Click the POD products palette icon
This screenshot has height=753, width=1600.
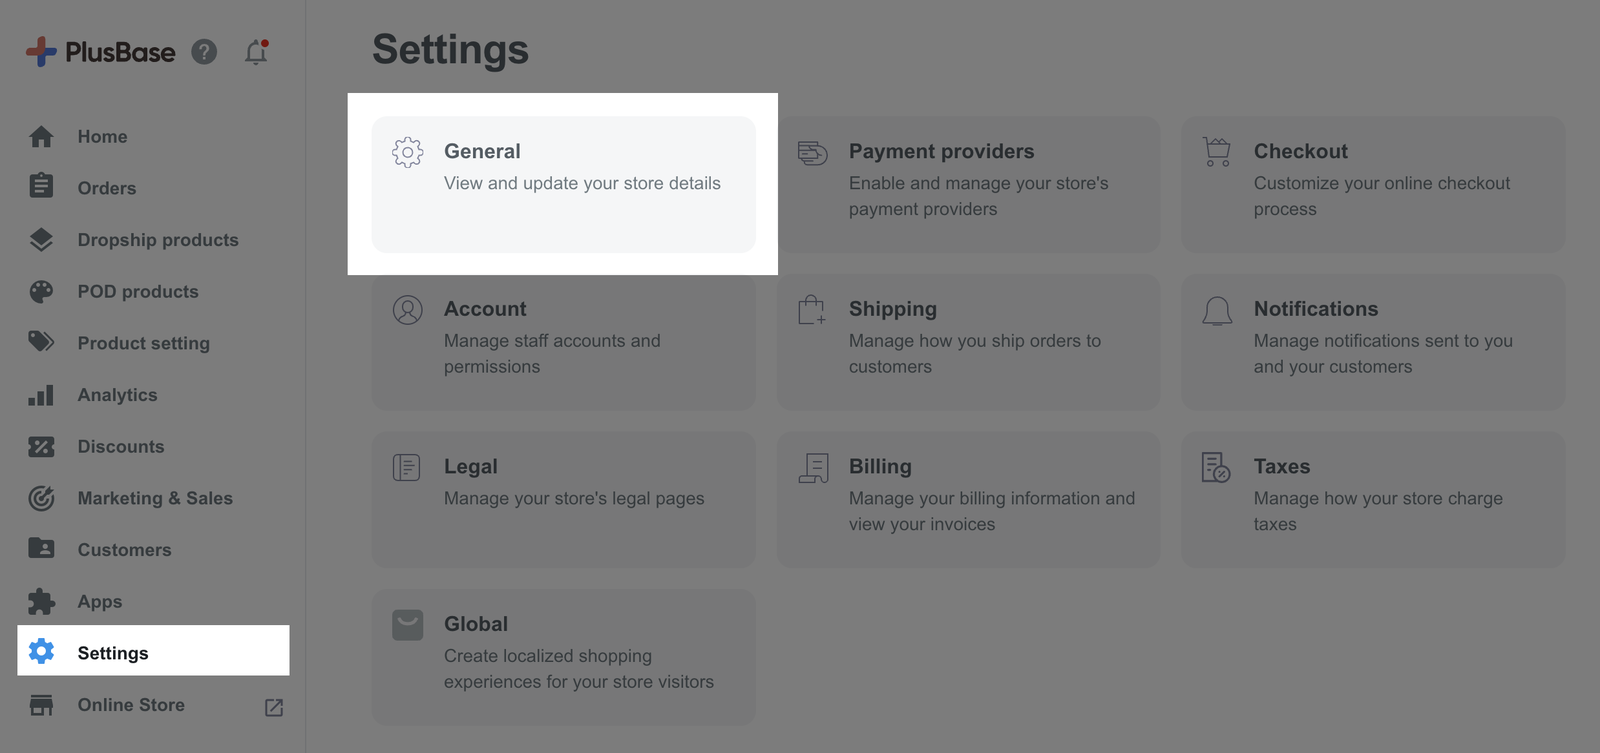[41, 291]
